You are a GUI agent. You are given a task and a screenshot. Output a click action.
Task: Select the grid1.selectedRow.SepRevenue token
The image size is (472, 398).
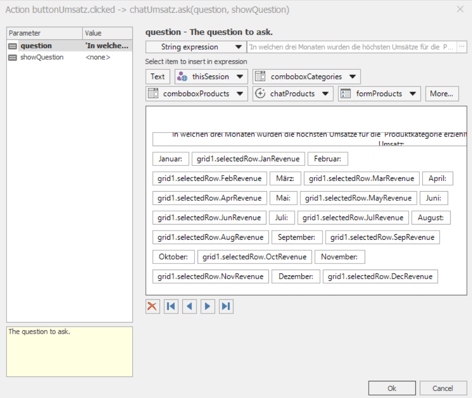[383, 238]
